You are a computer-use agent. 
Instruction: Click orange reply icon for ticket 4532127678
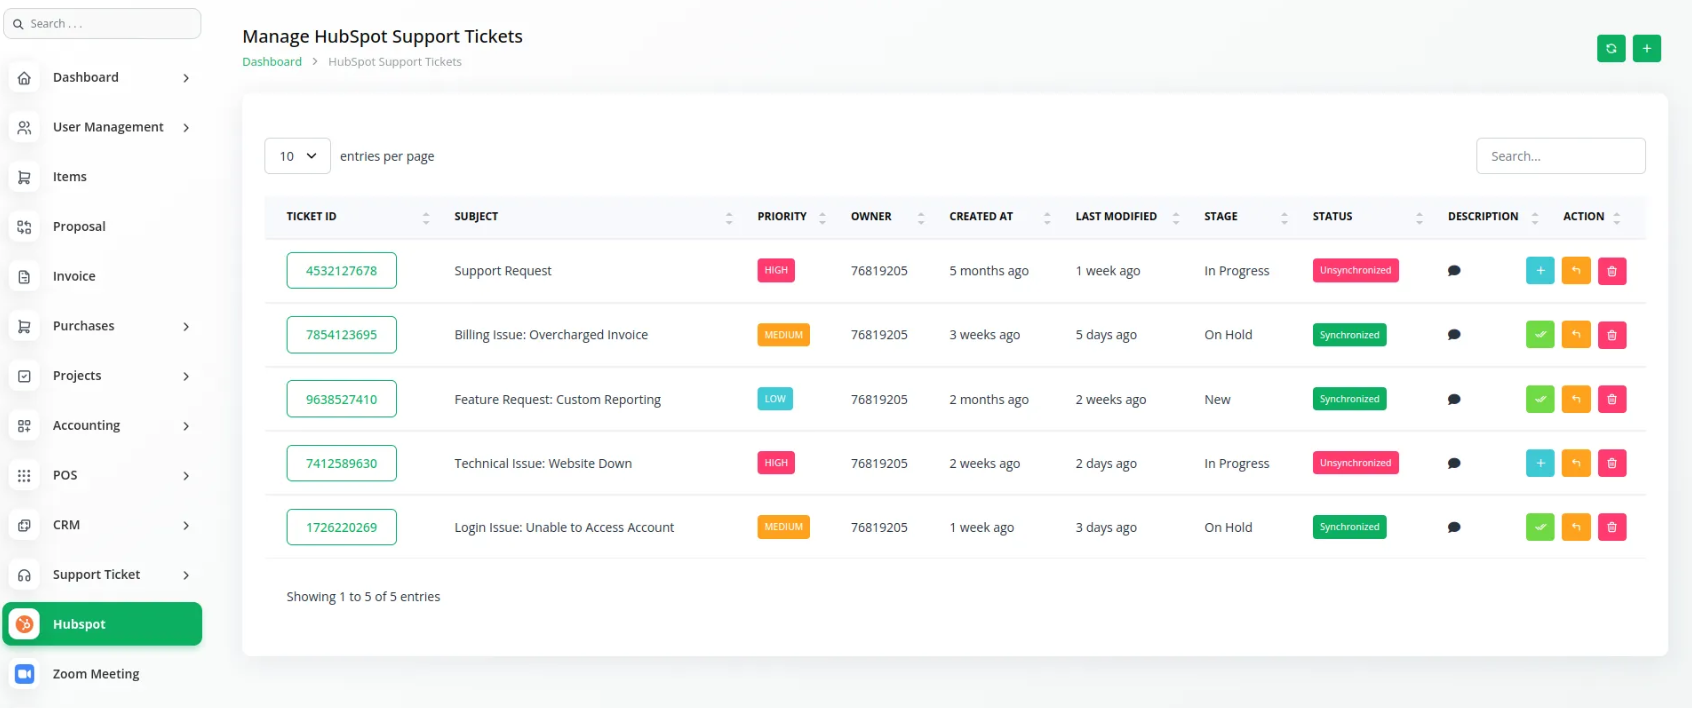pos(1576,271)
